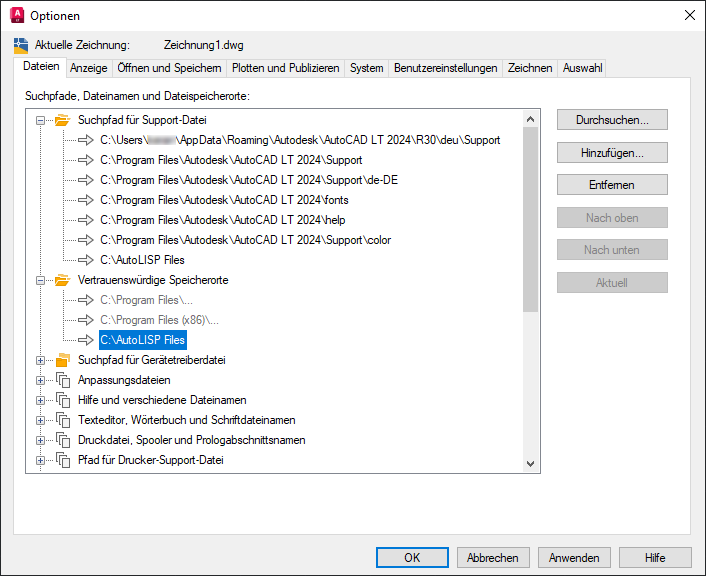The image size is (706, 576).
Task: Expand the Suchpfad für Gerätetreiberdatei node
Action: tap(41, 360)
